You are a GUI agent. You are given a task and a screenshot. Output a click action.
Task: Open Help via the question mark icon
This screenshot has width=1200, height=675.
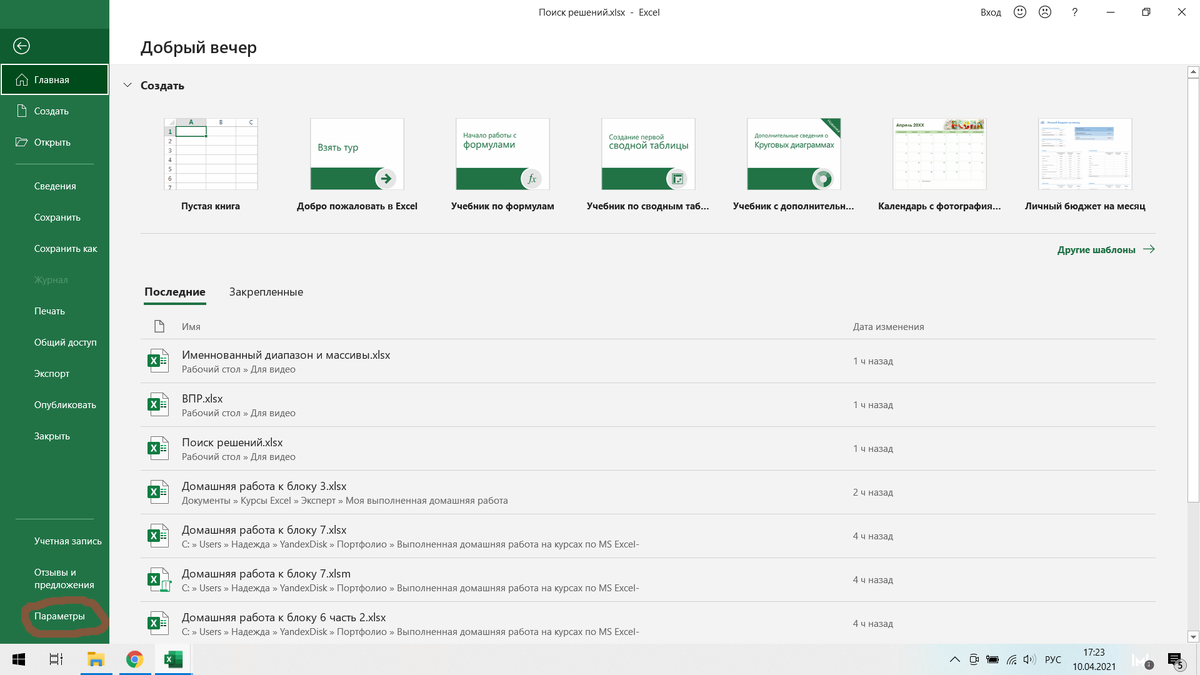click(x=1074, y=13)
